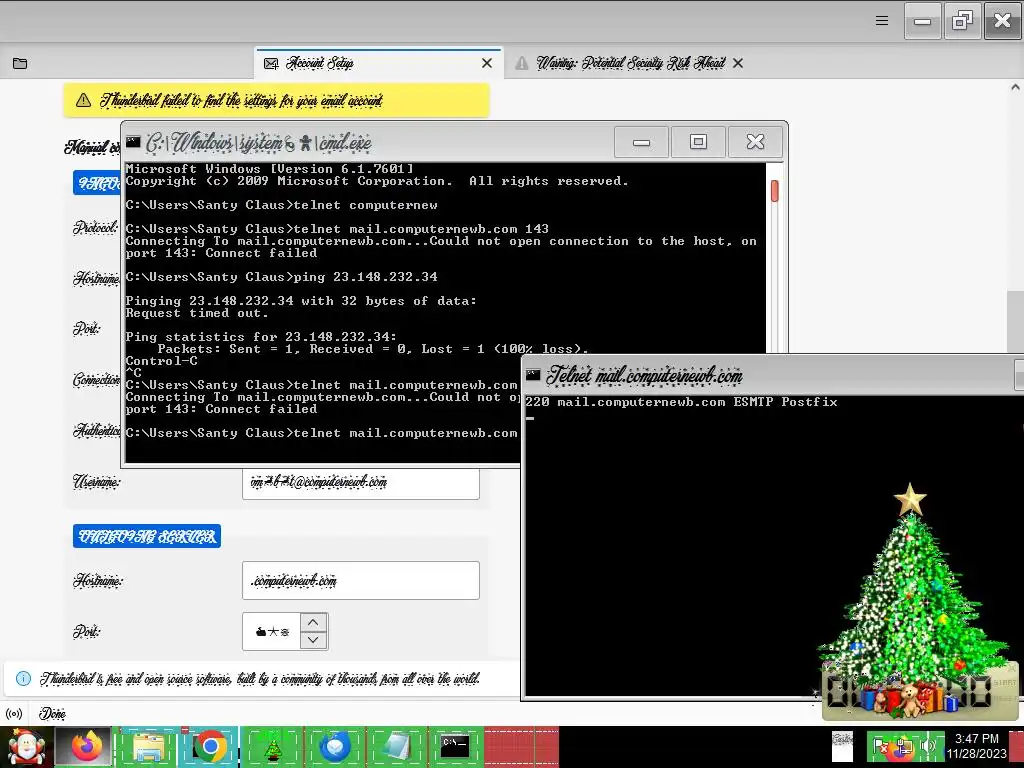Click the '220 mail.computernewb.com ESMTP Postfix' line
This screenshot has width=1024, height=768.
point(681,402)
